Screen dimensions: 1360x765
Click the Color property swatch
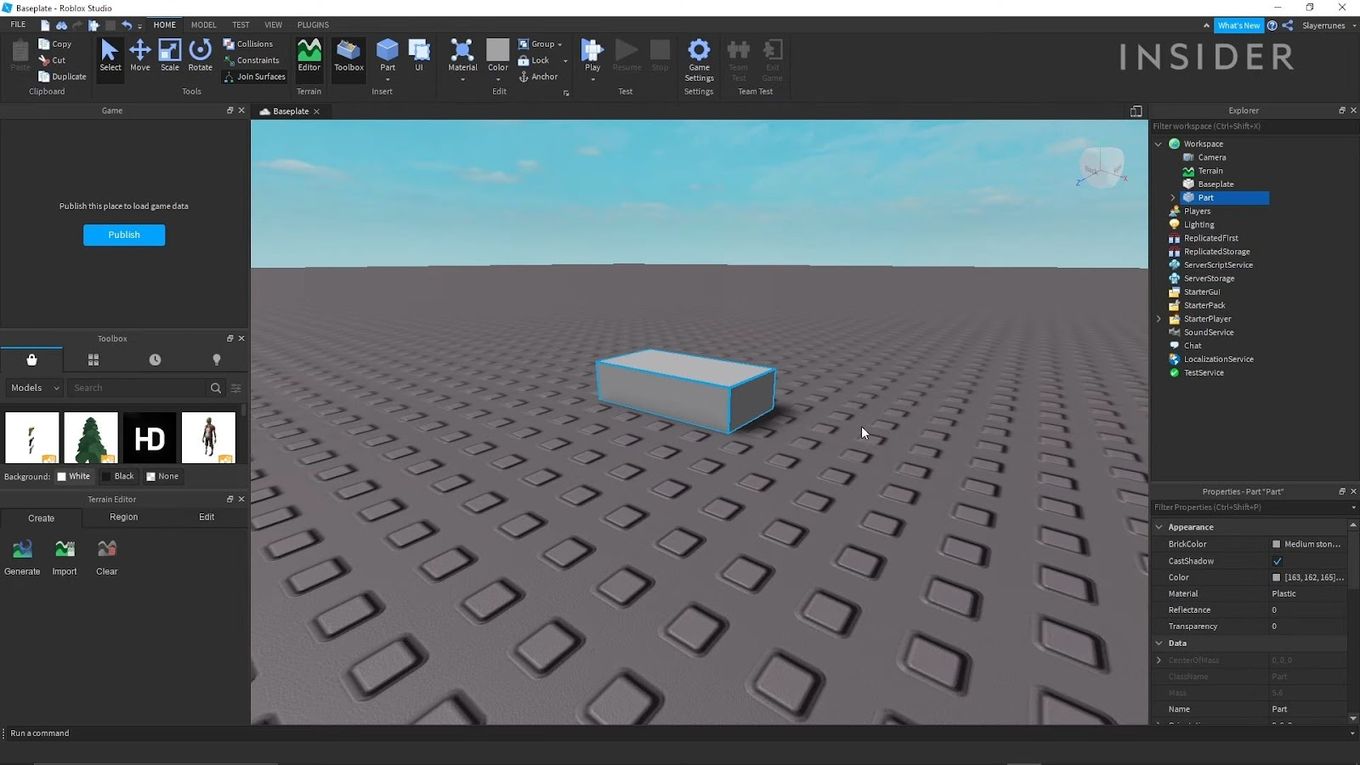1276,578
